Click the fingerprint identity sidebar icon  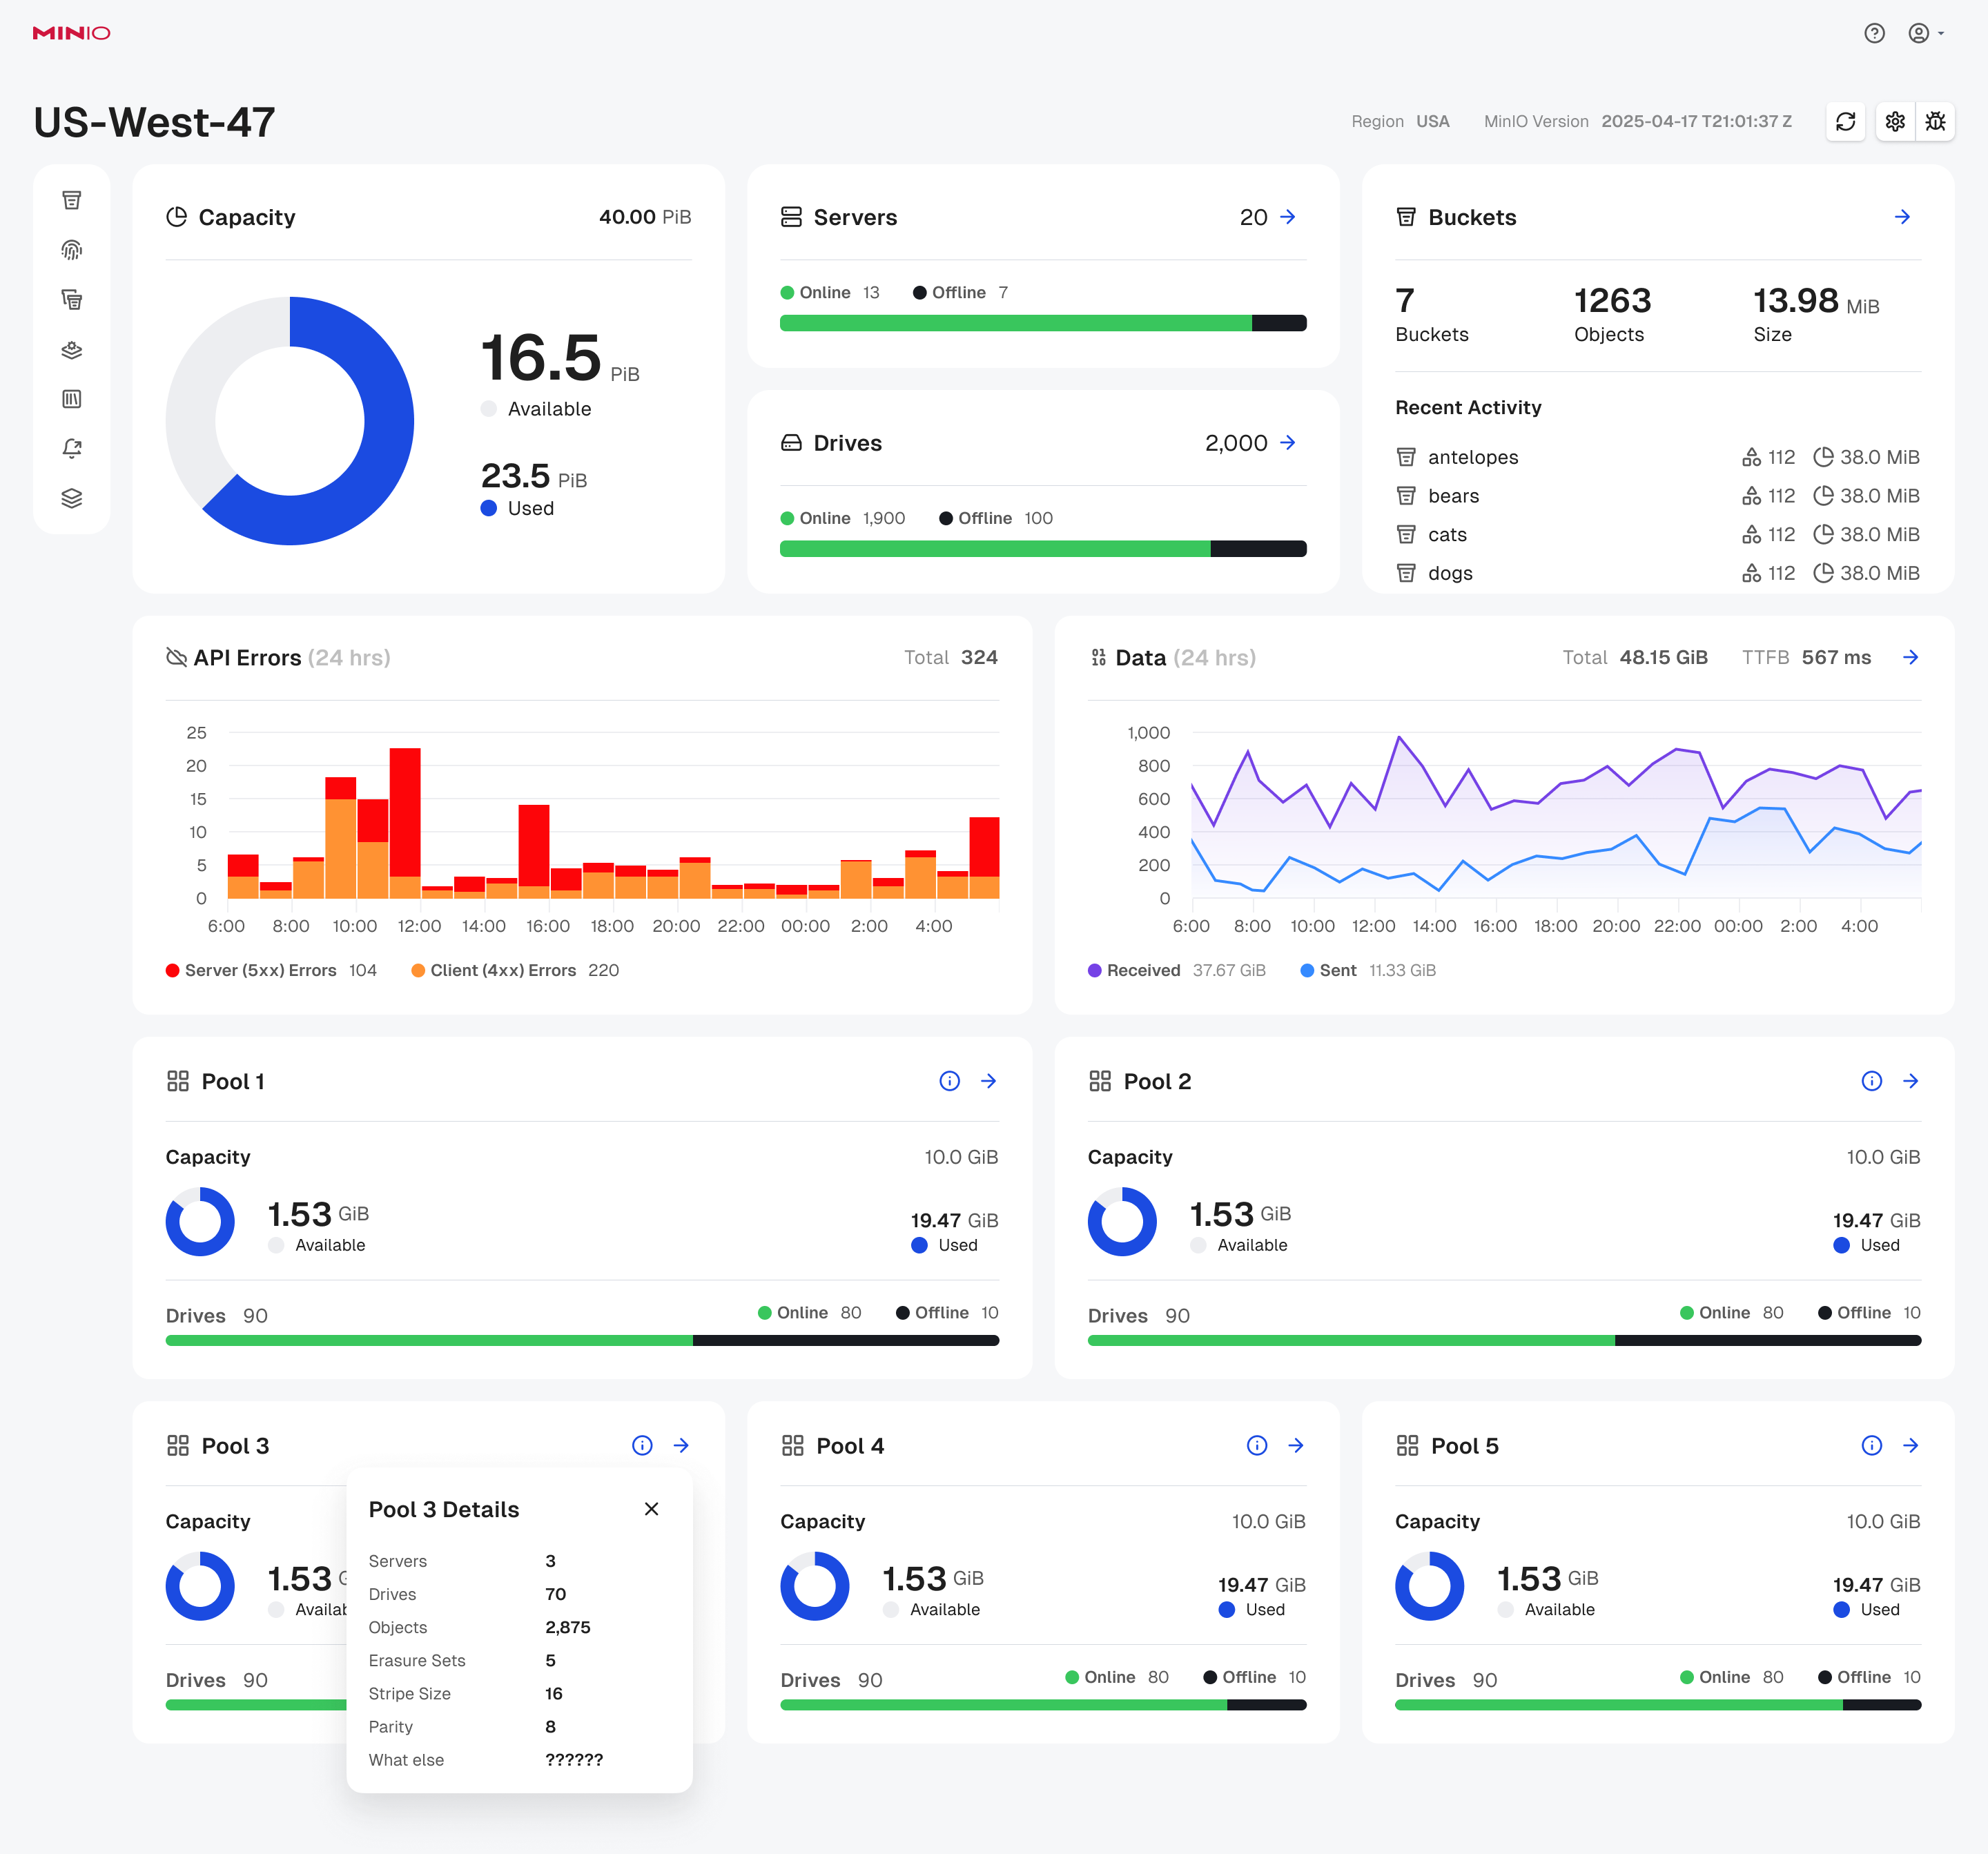[x=72, y=250]
